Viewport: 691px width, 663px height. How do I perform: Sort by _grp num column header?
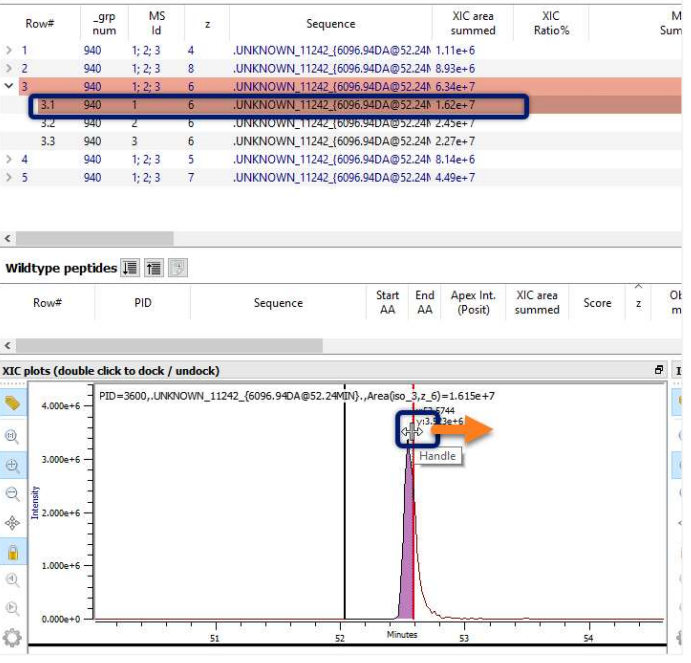tap(105, 24)
